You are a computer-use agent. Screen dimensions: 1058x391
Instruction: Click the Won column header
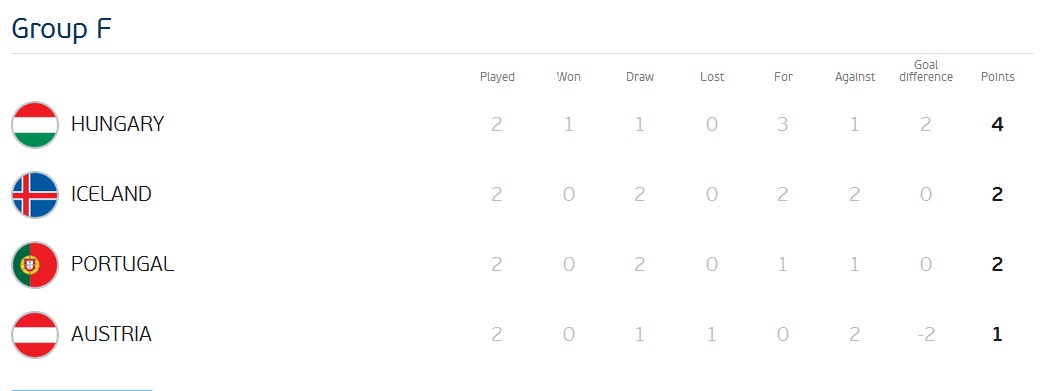pos(569,77)
